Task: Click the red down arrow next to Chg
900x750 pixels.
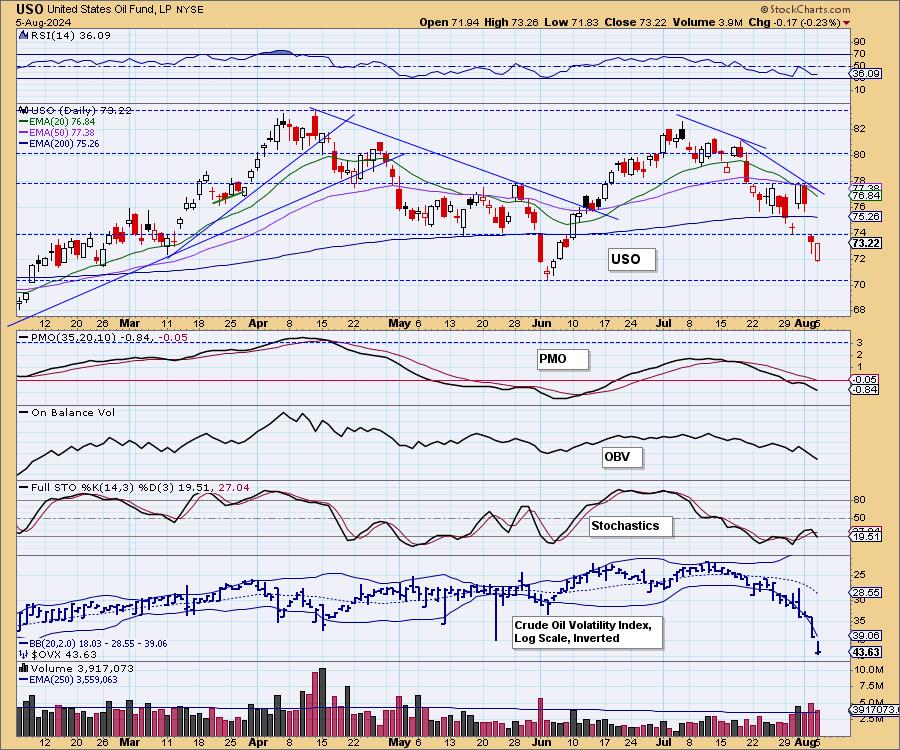Action: pyautogui.click(x=847, y=23)
